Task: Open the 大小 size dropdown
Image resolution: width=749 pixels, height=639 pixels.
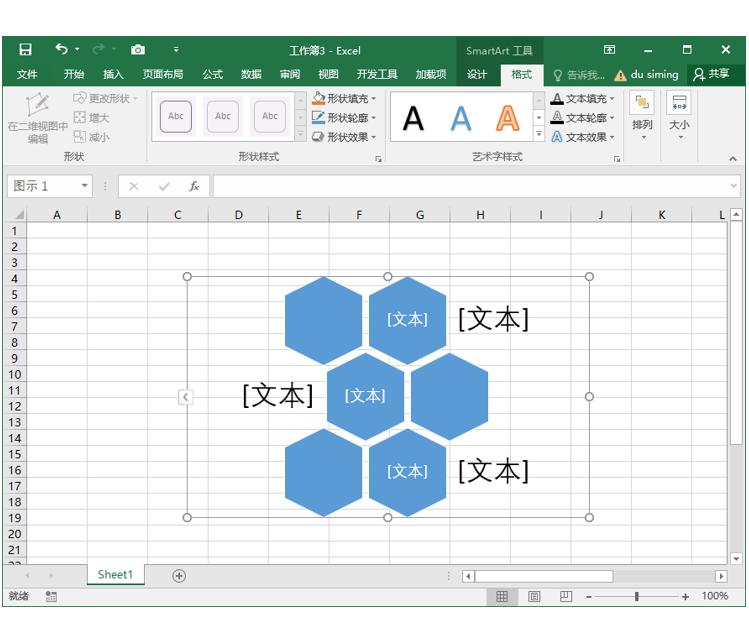Action: coord(679,116)
